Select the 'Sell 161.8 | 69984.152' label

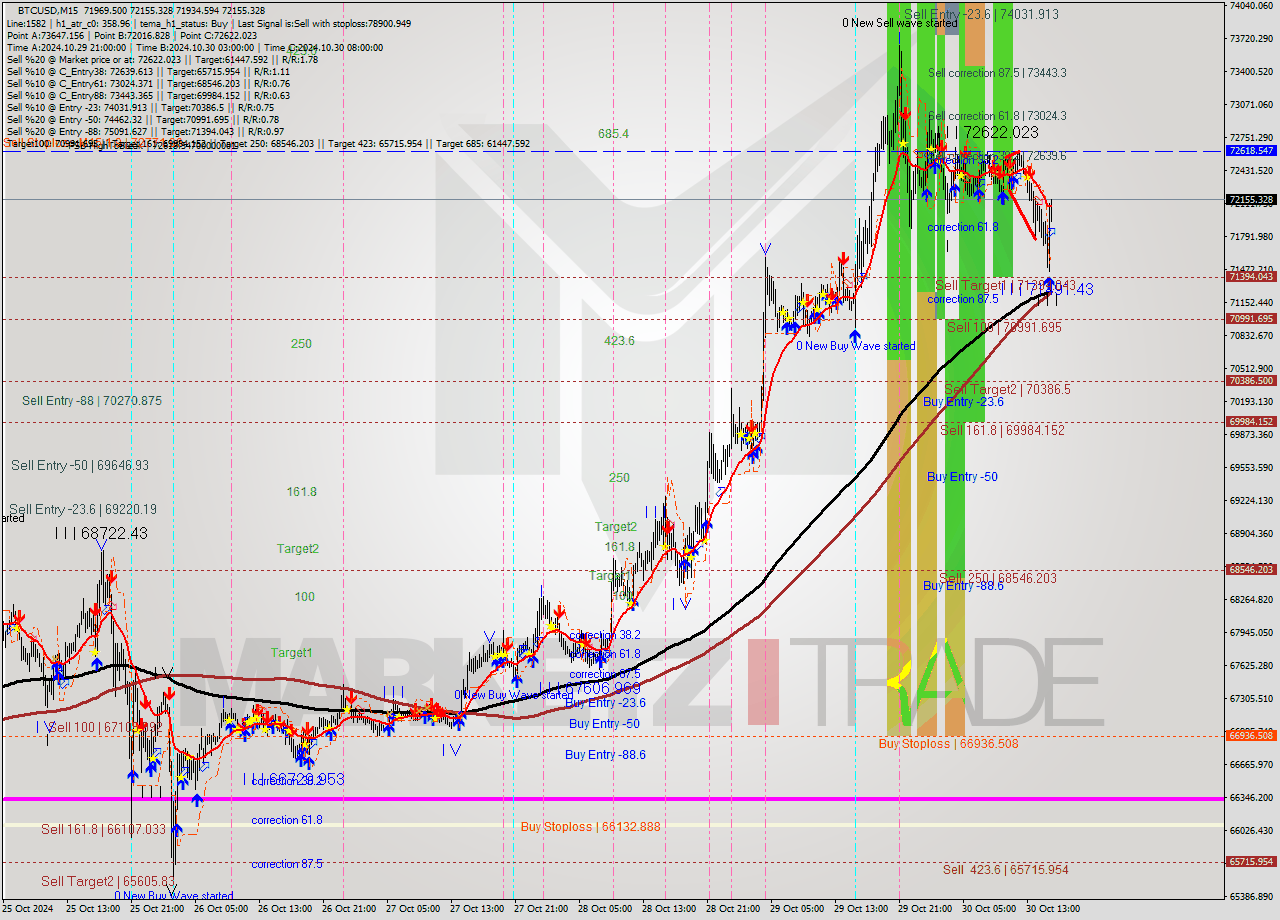pos(1002,430)
